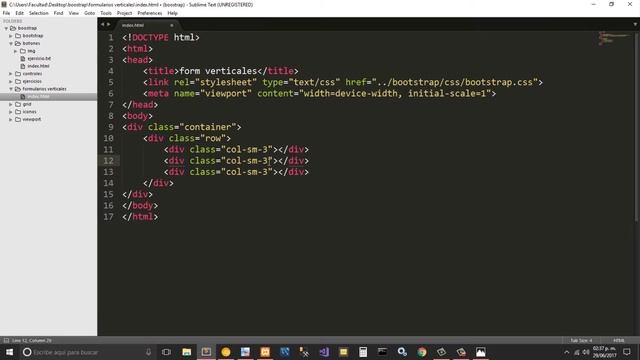
Task: Expand the iconos folder arrow
Action: click(x=11, y=112)
